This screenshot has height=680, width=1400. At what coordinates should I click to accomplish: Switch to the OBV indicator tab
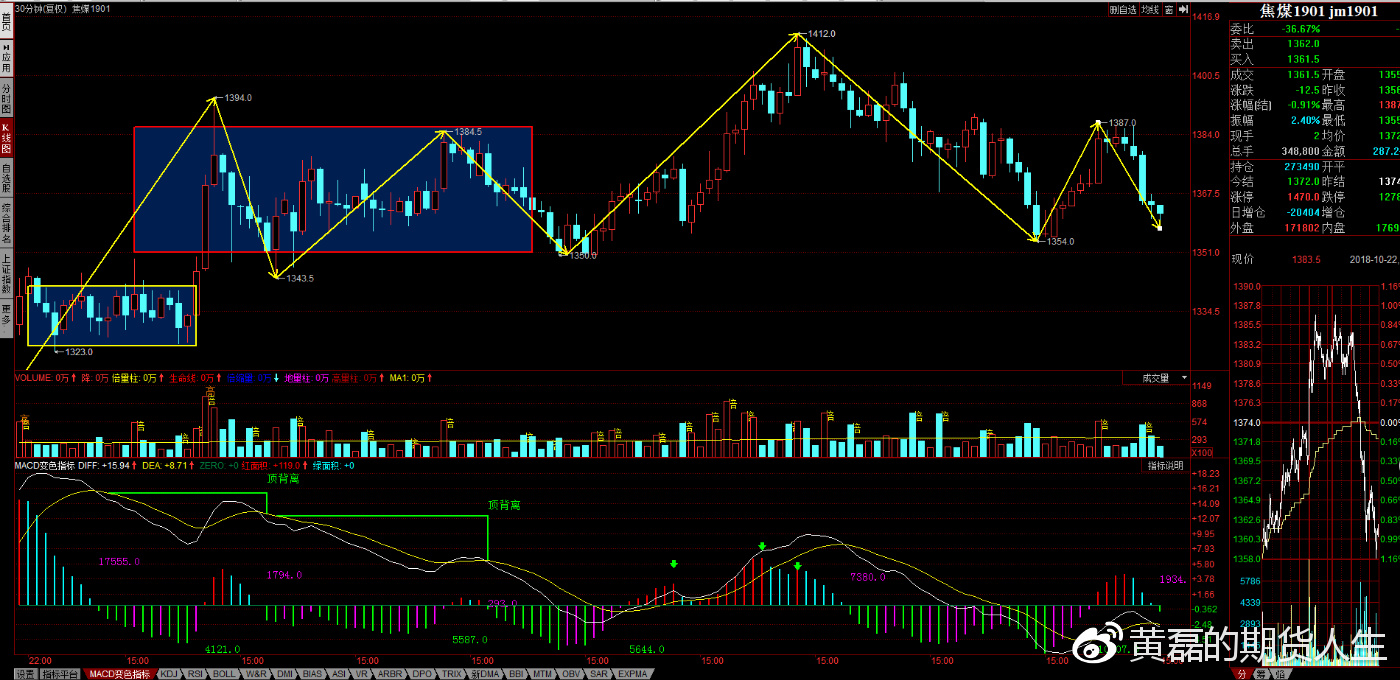571,674
